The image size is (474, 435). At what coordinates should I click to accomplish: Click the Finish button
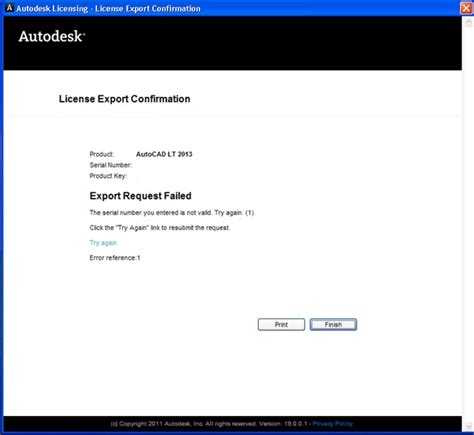[333, 324]
